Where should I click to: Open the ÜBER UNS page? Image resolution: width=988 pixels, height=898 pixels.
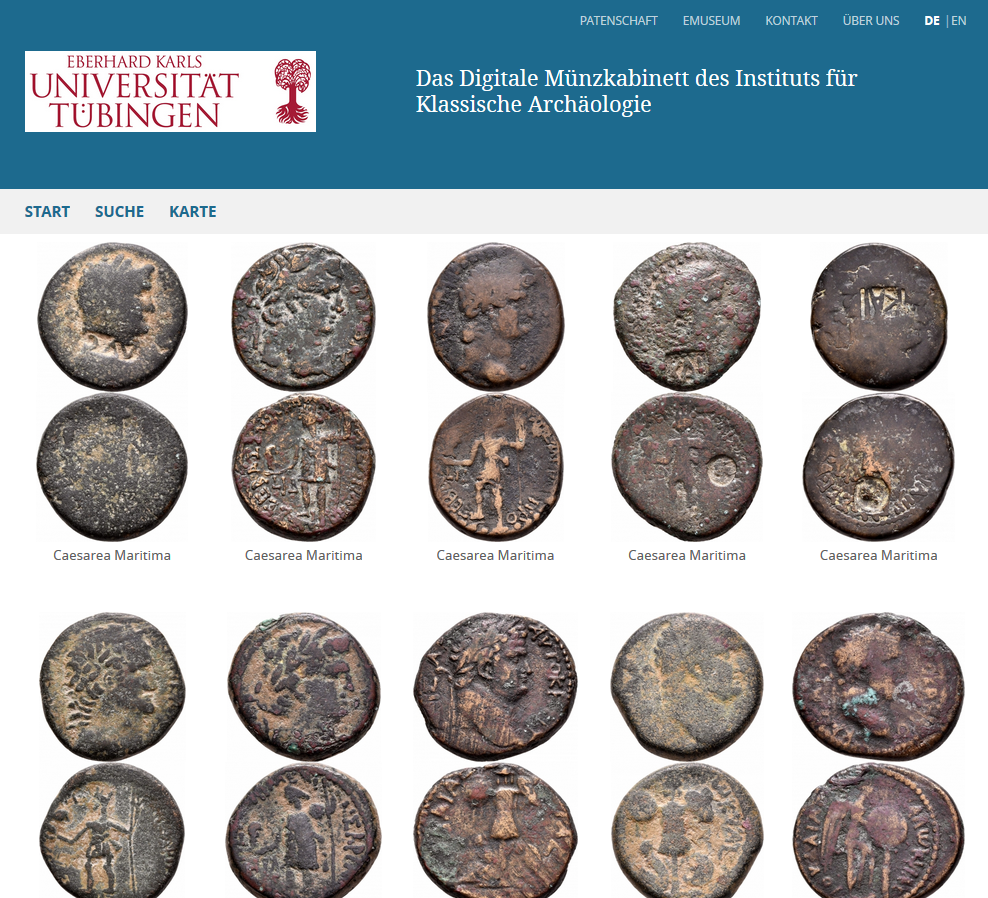pyautogui.click(x=871, y=21)
